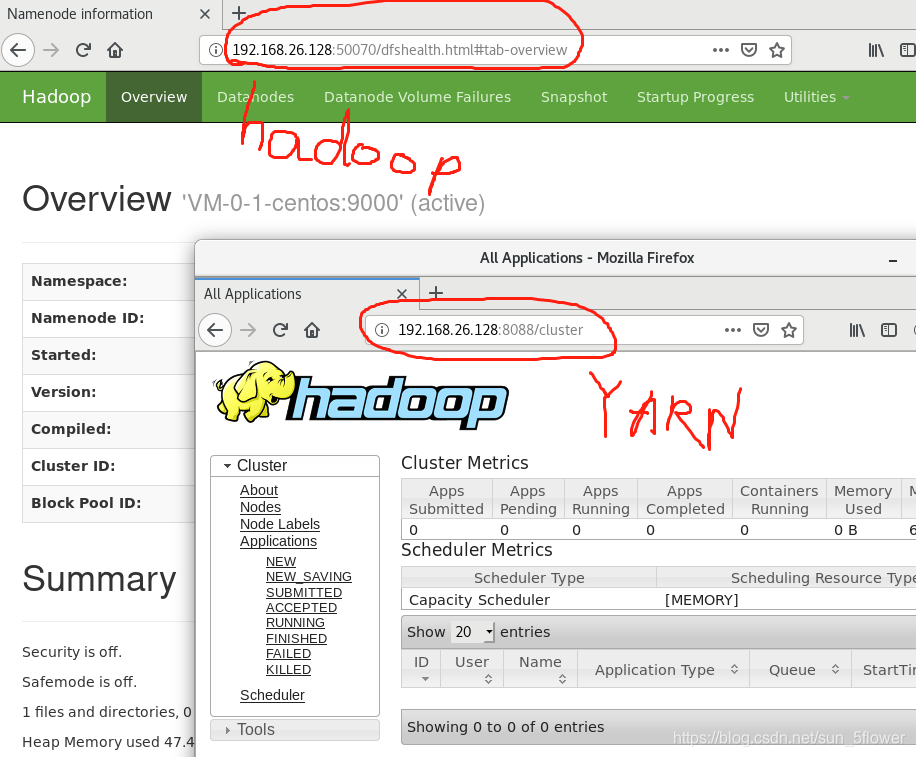This screenshot has width=916, height=757.
Task: Go home in All Applications window
Action: click(x=312, y=330)
